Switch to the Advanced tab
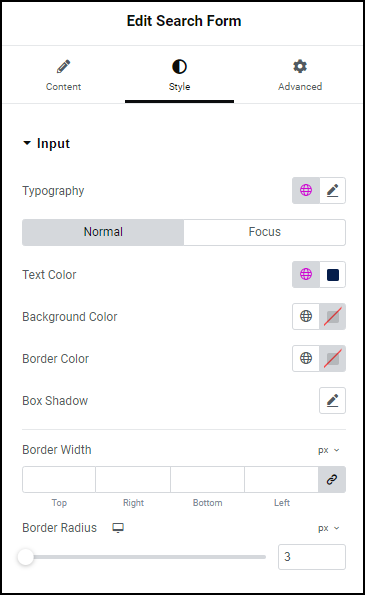The width and height of the screenshot is (365, 595). tap(300, 75)
